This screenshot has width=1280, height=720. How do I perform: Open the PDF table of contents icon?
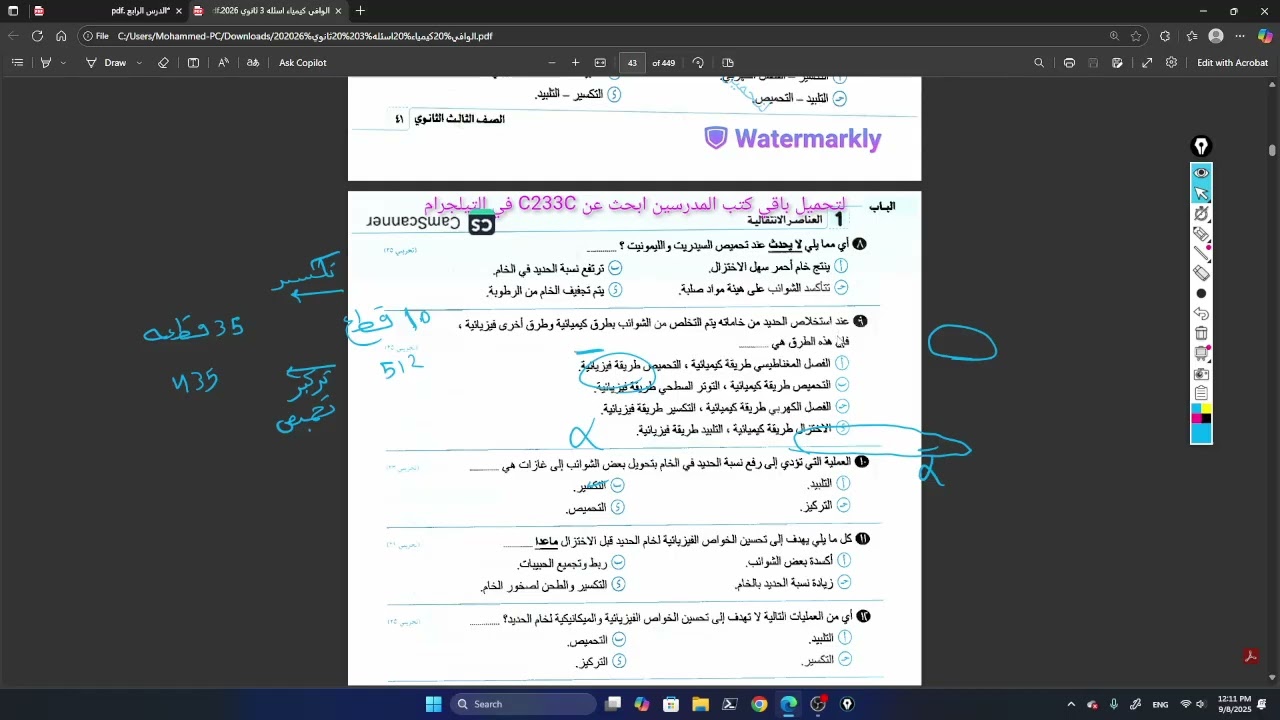click(x=17, y=62)
